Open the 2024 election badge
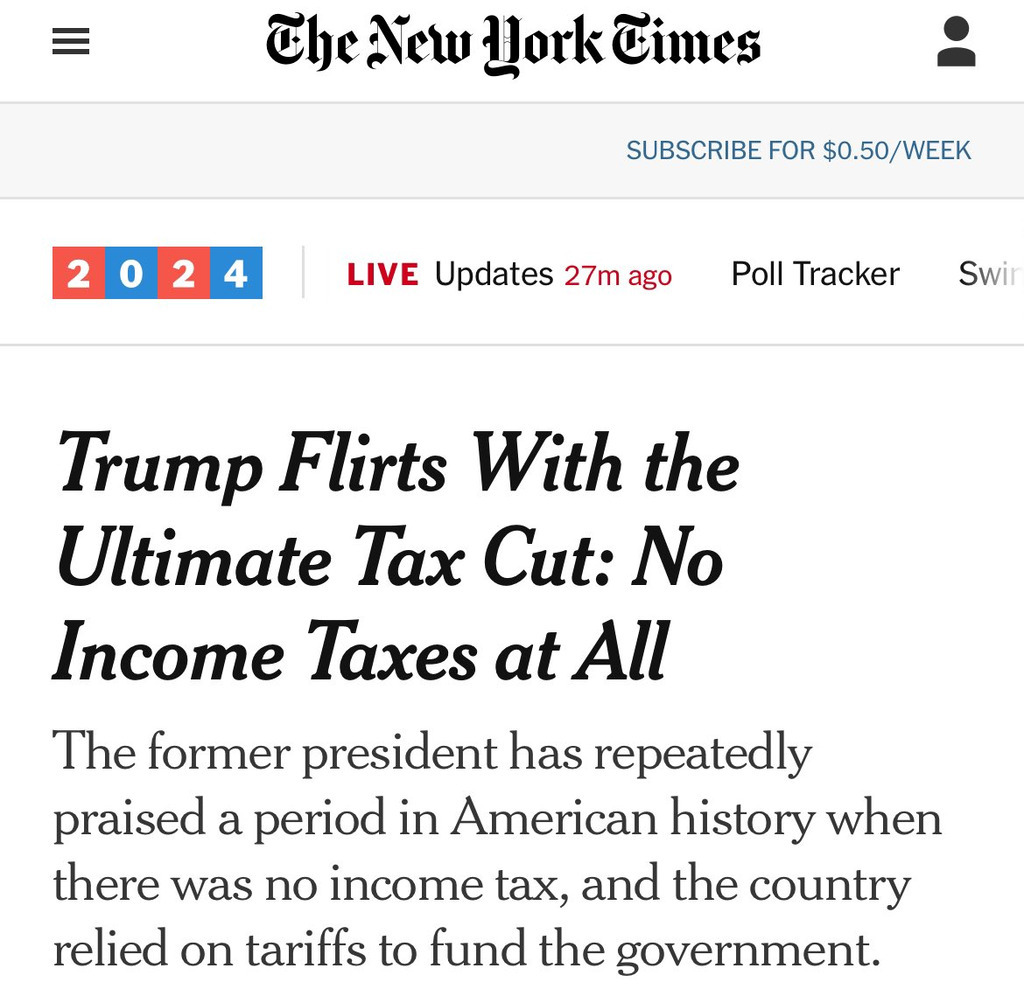 click(157, 273)
